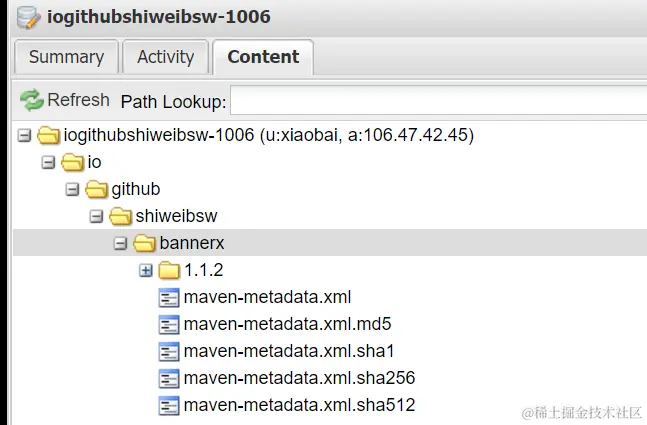Switch to the Summary tab
The width and height of the screenshot is (647, 425).
click(66, 57)
